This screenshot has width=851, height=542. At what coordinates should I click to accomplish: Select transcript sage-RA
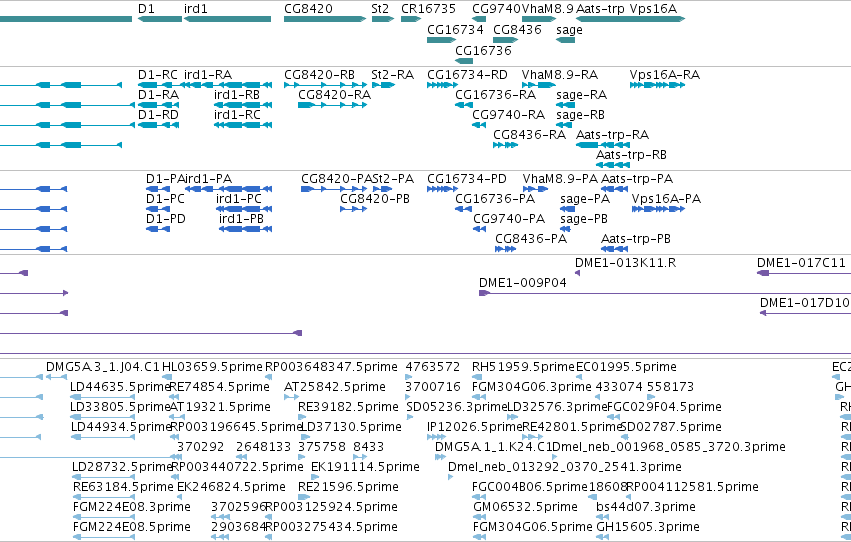581,94
